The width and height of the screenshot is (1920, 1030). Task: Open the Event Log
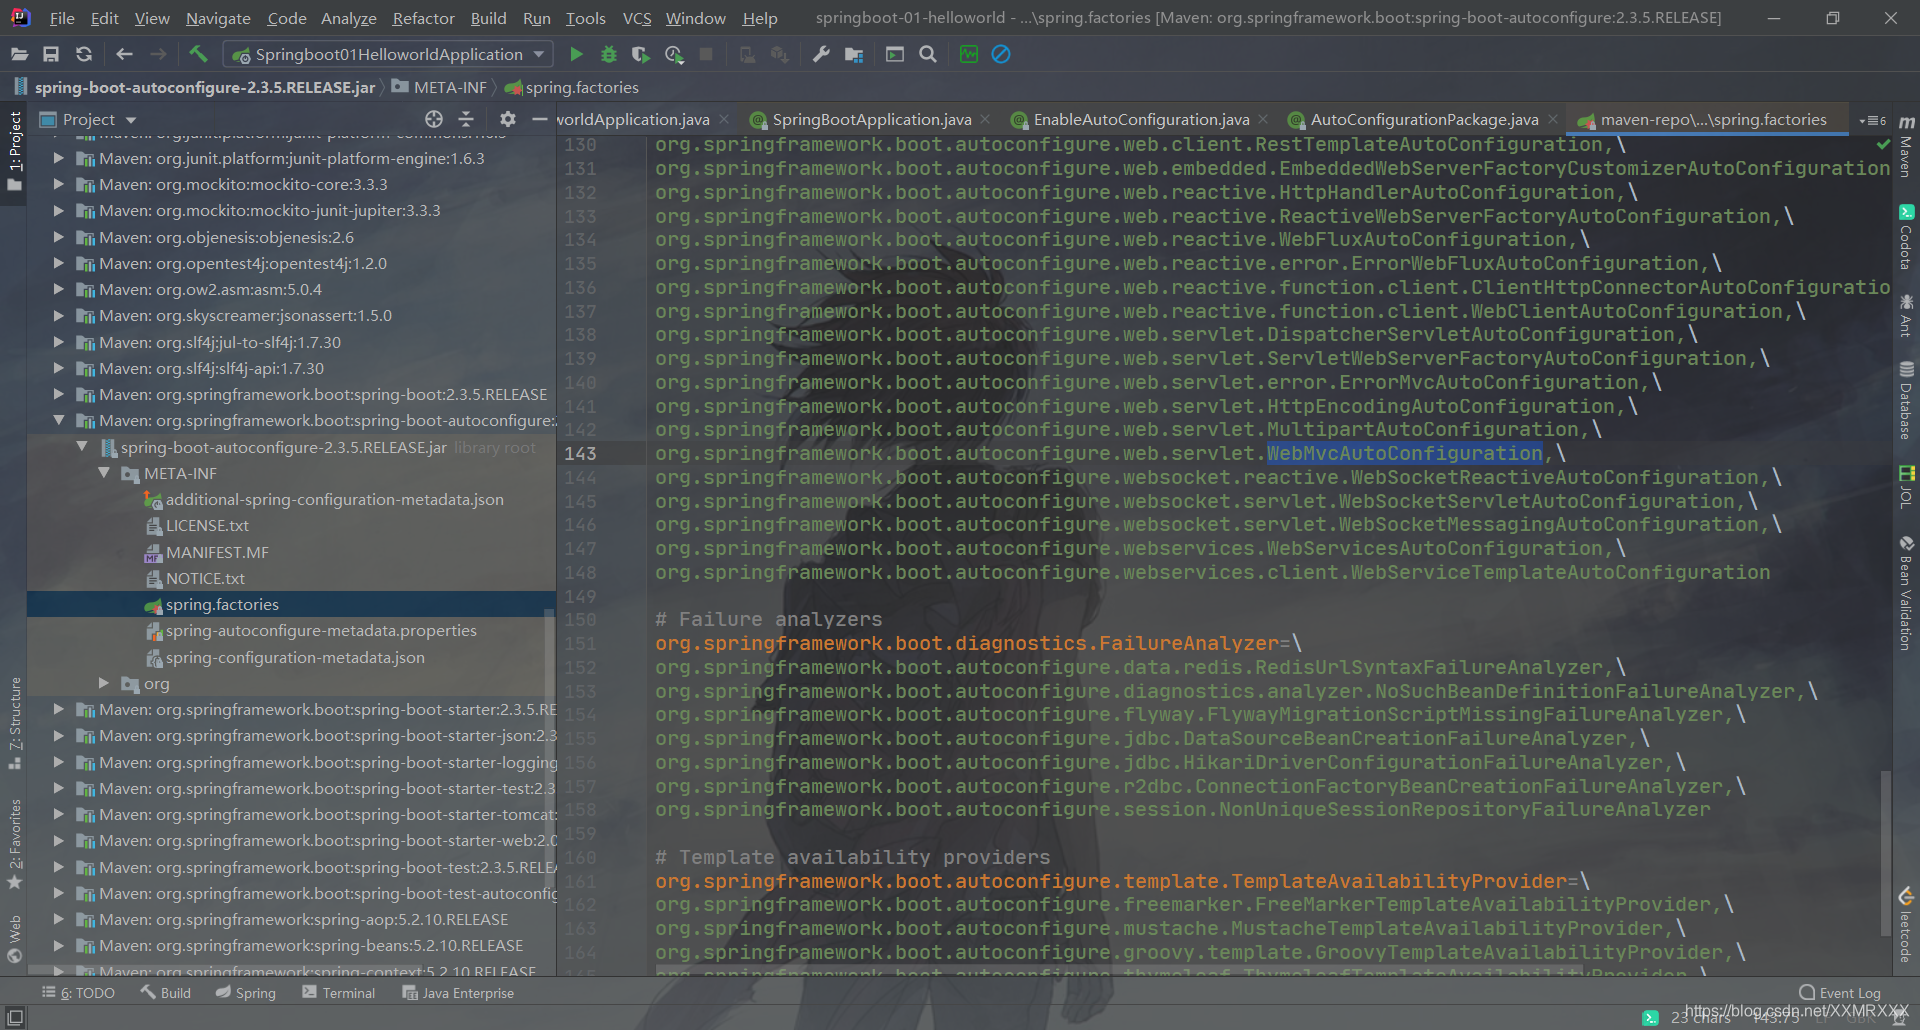pyautogui.click(x=1840, y=993)
